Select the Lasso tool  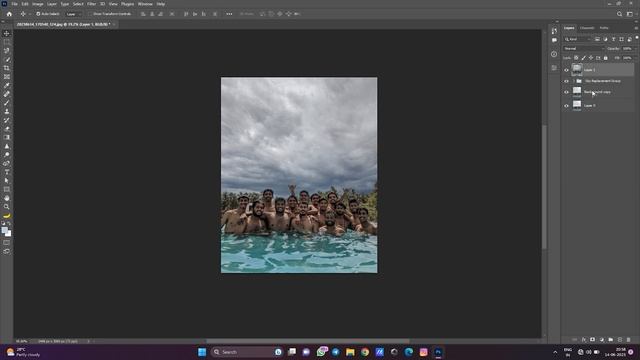(x=7, y=51)
